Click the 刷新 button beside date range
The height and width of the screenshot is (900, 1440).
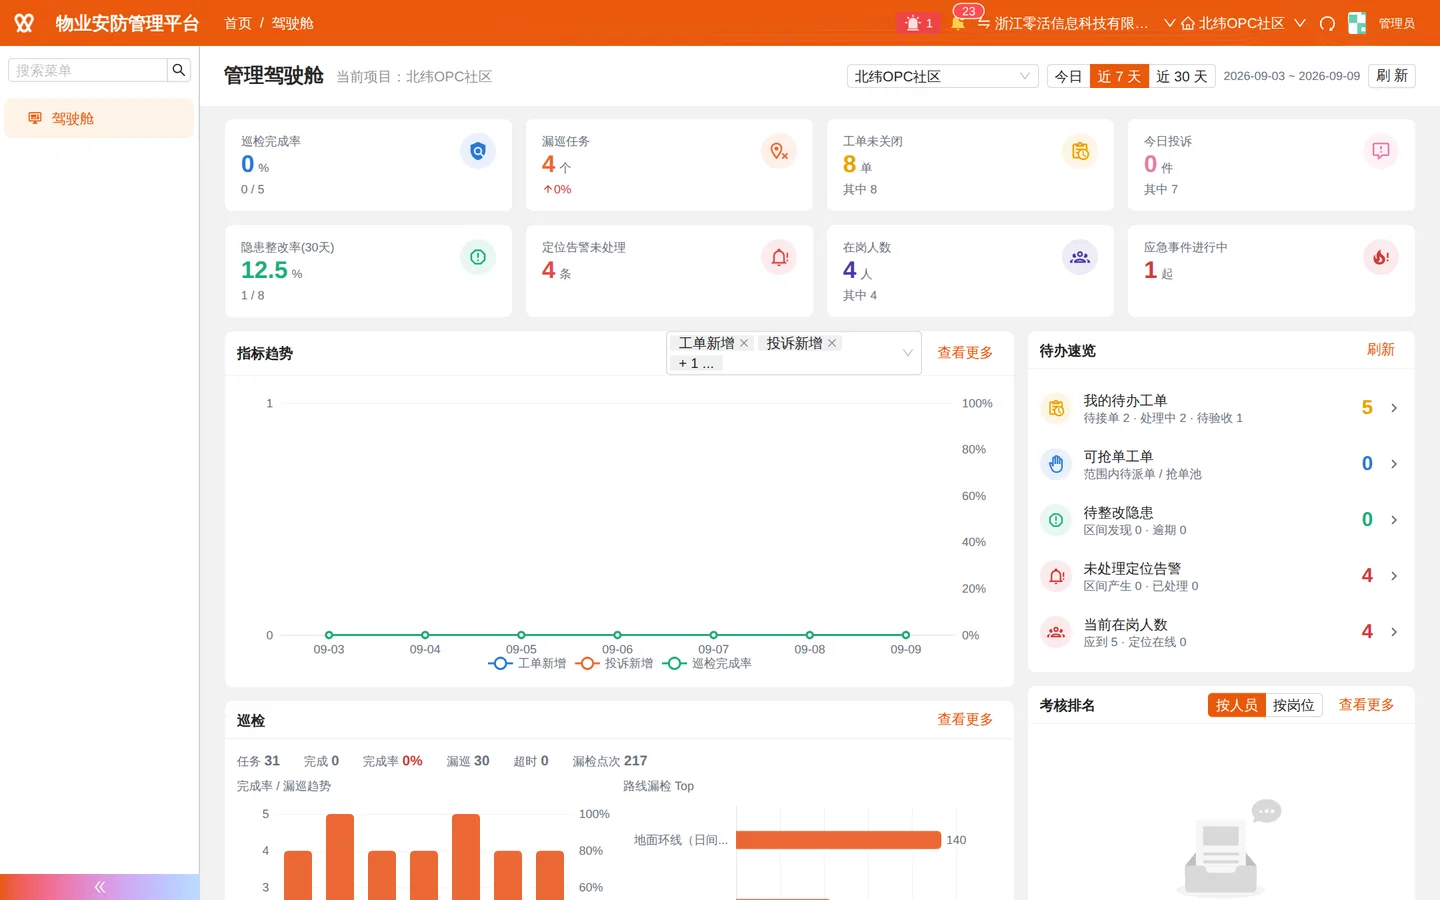tap(1392, 76)
